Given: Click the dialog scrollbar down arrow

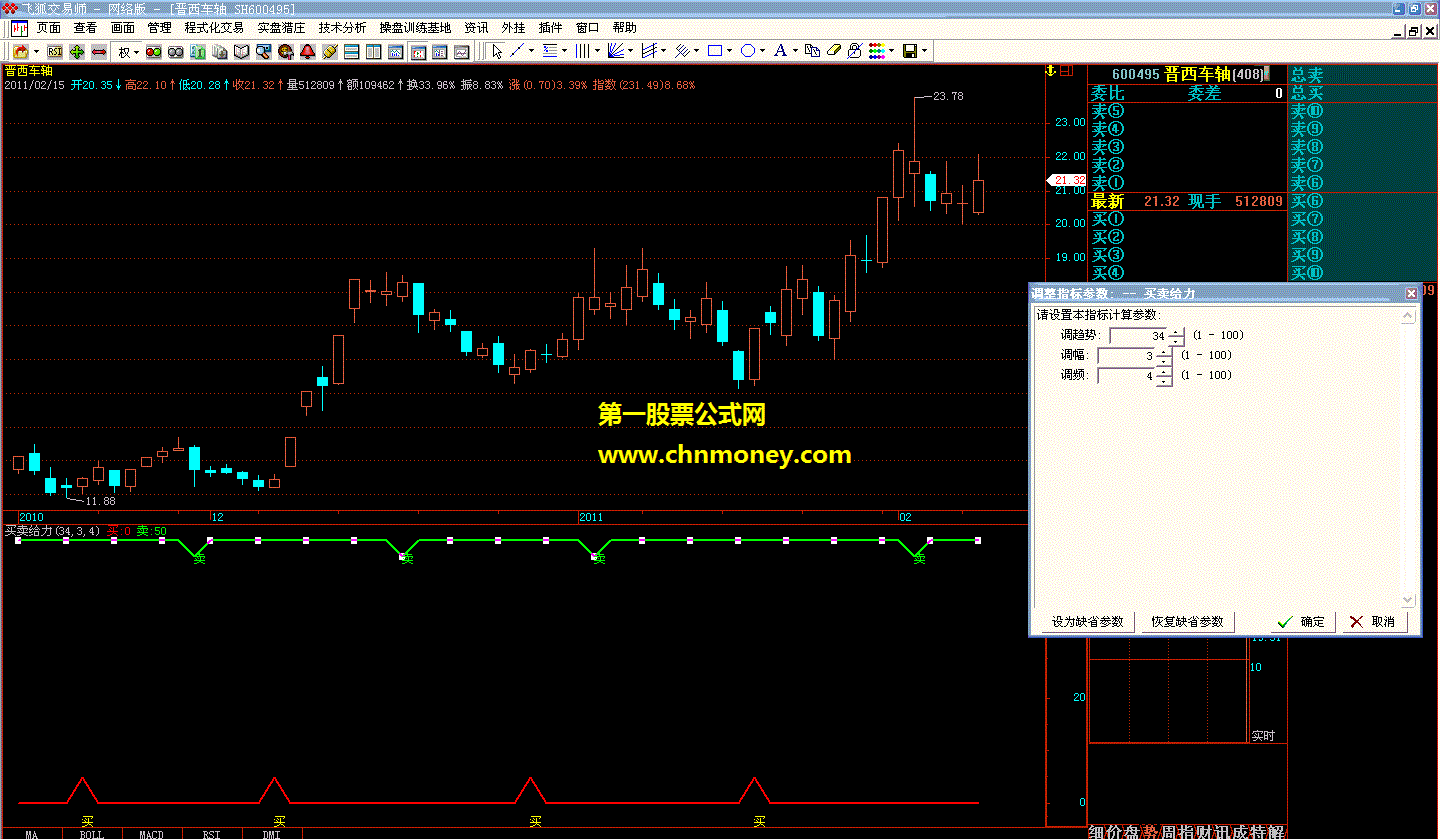Looking at the screenshot, I should tap(1408, 600).
